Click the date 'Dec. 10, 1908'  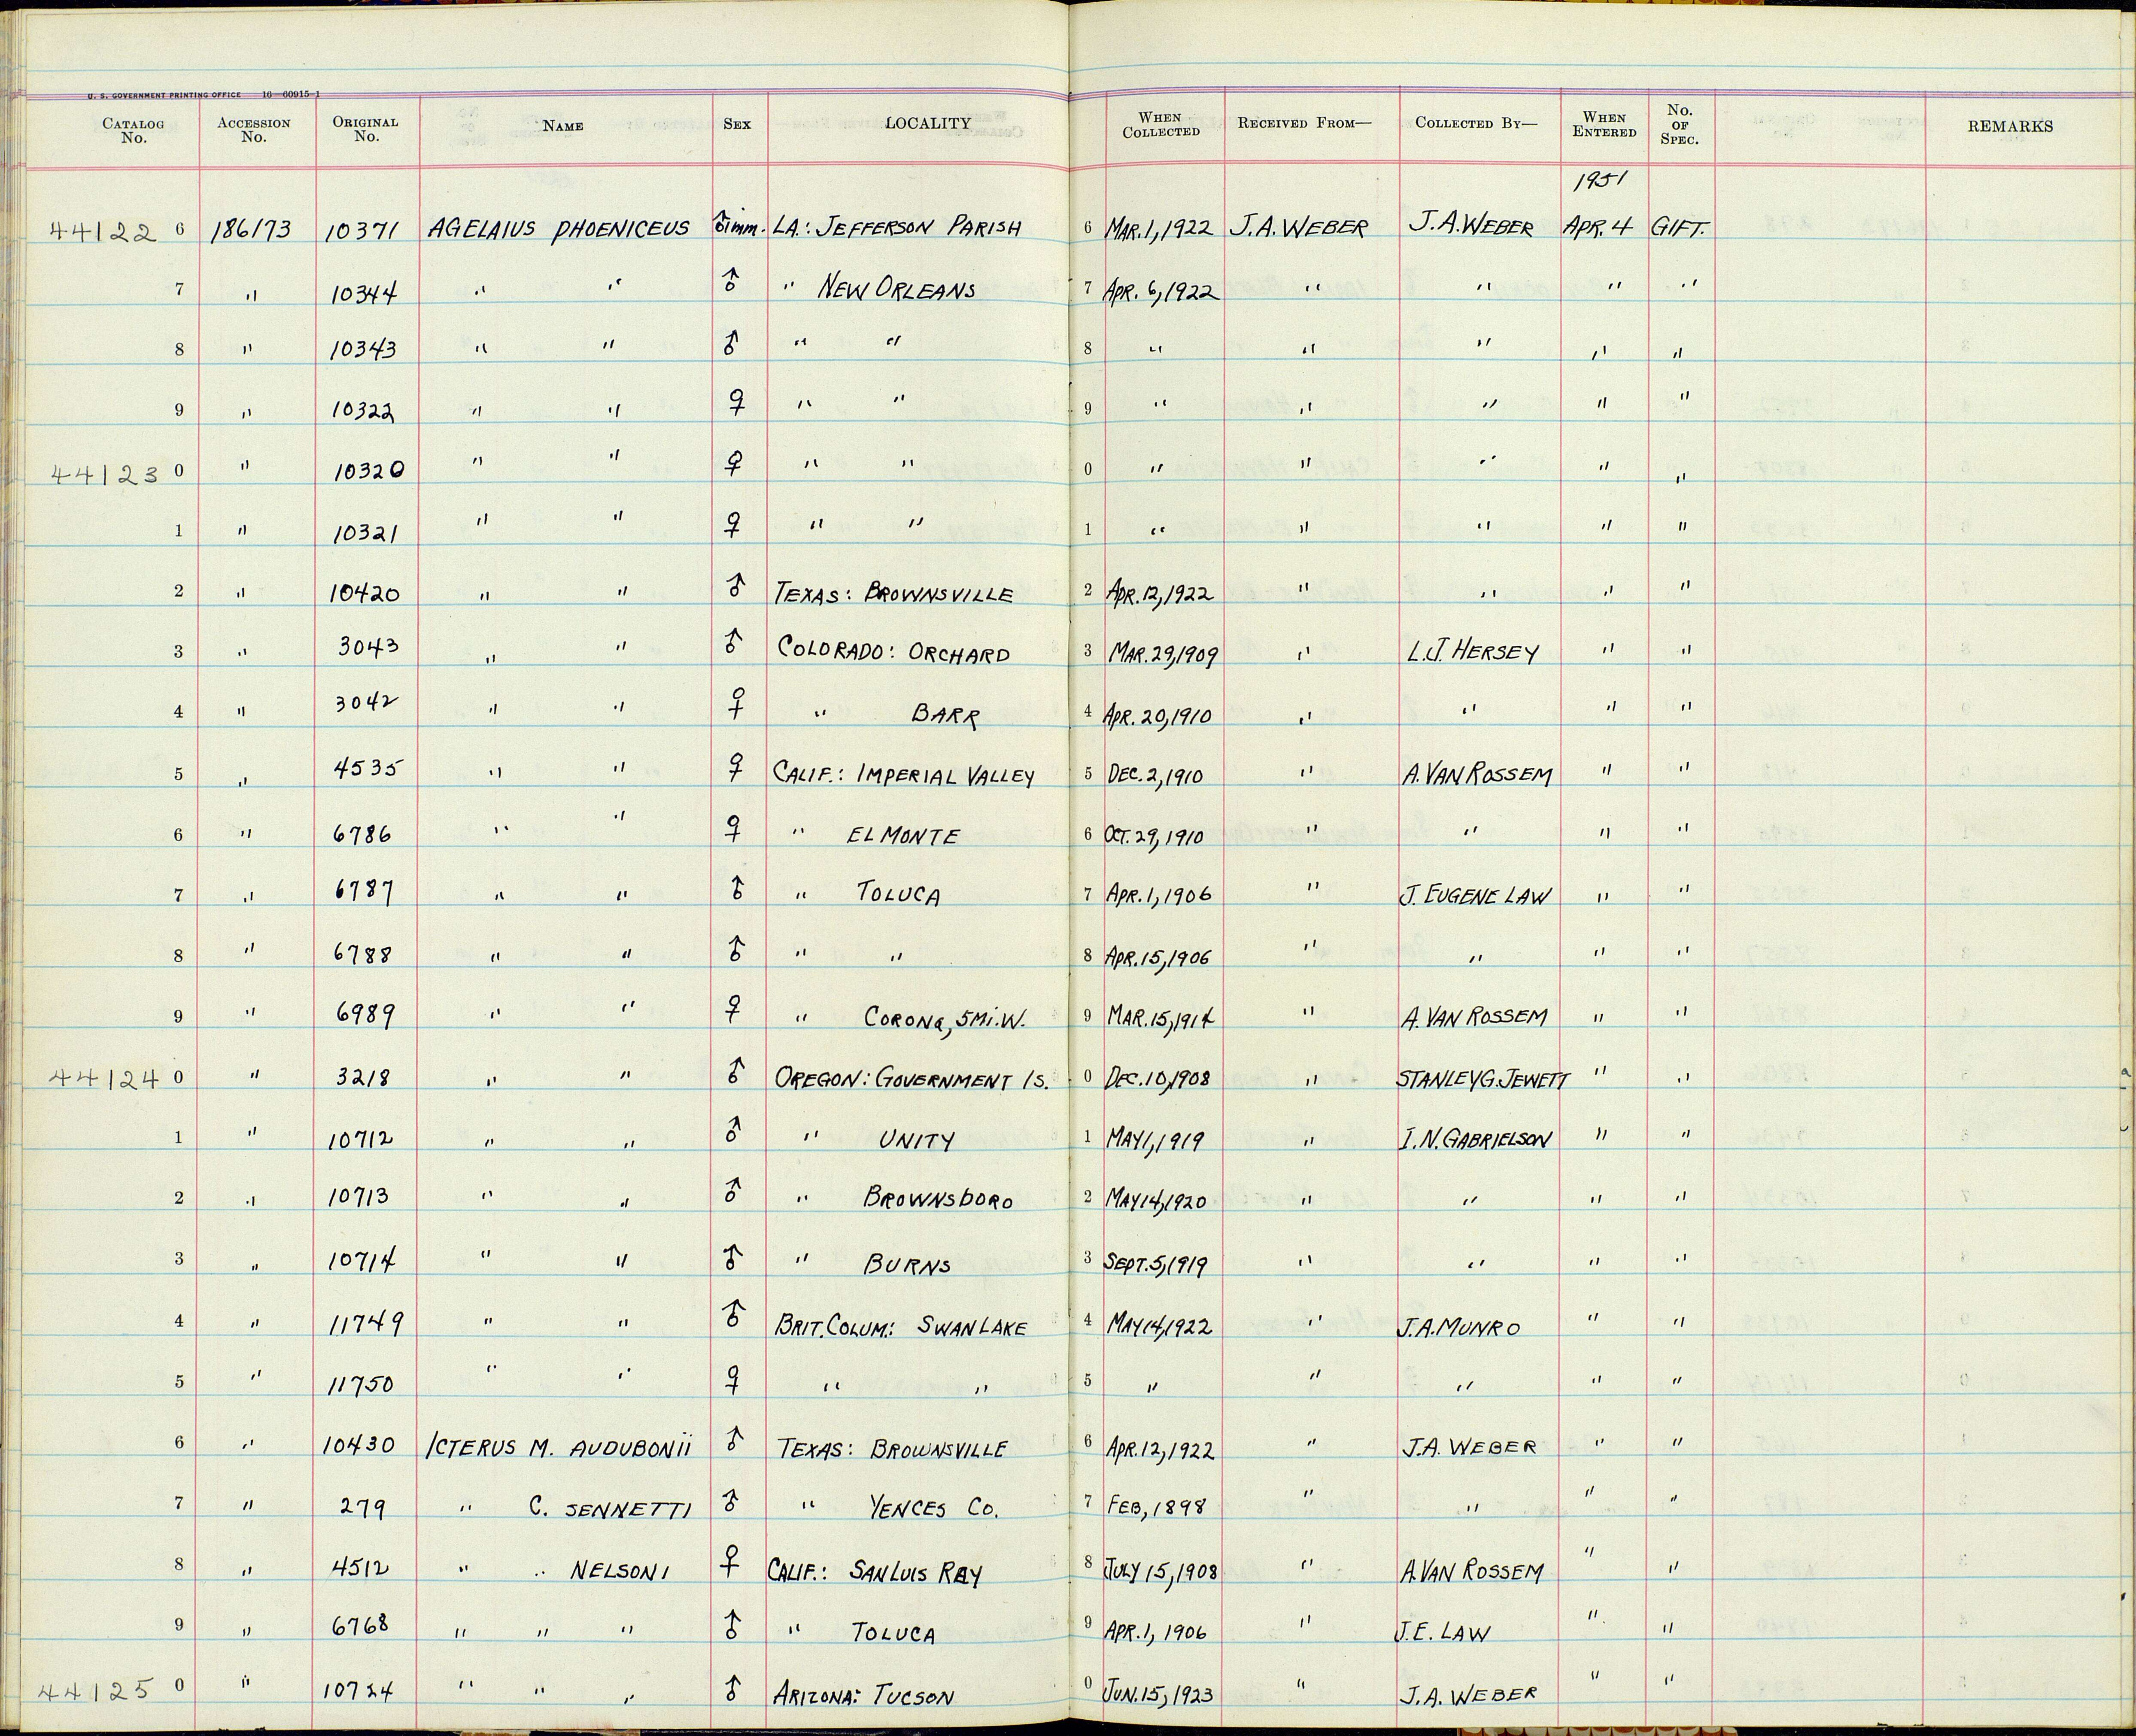[1159, 1080]
